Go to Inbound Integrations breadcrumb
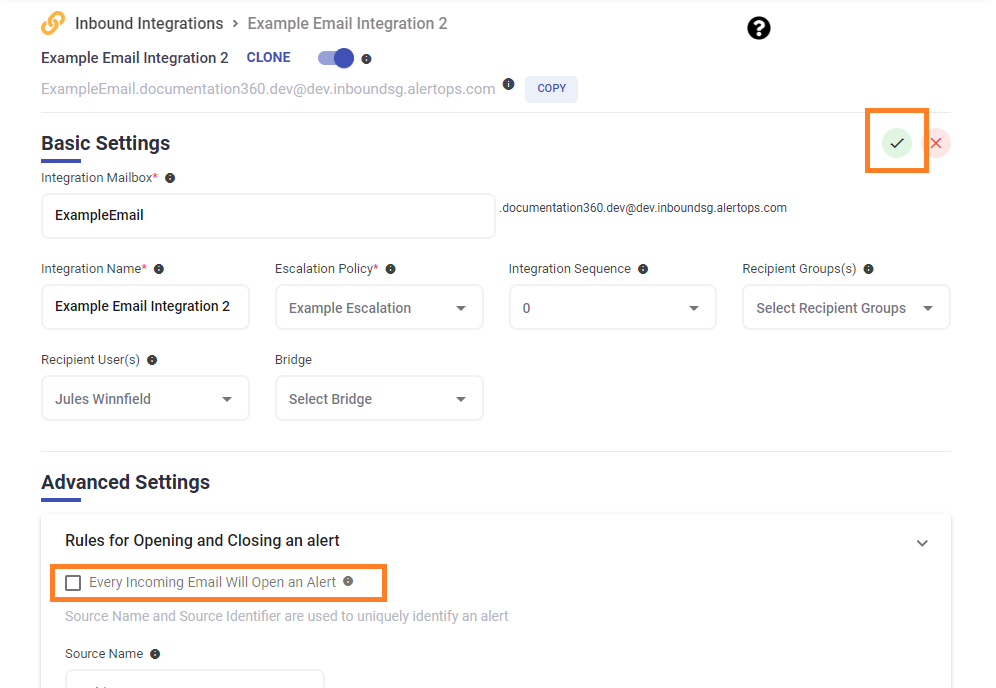This screenshot has width=996, height=688. (x=149, y=23)
